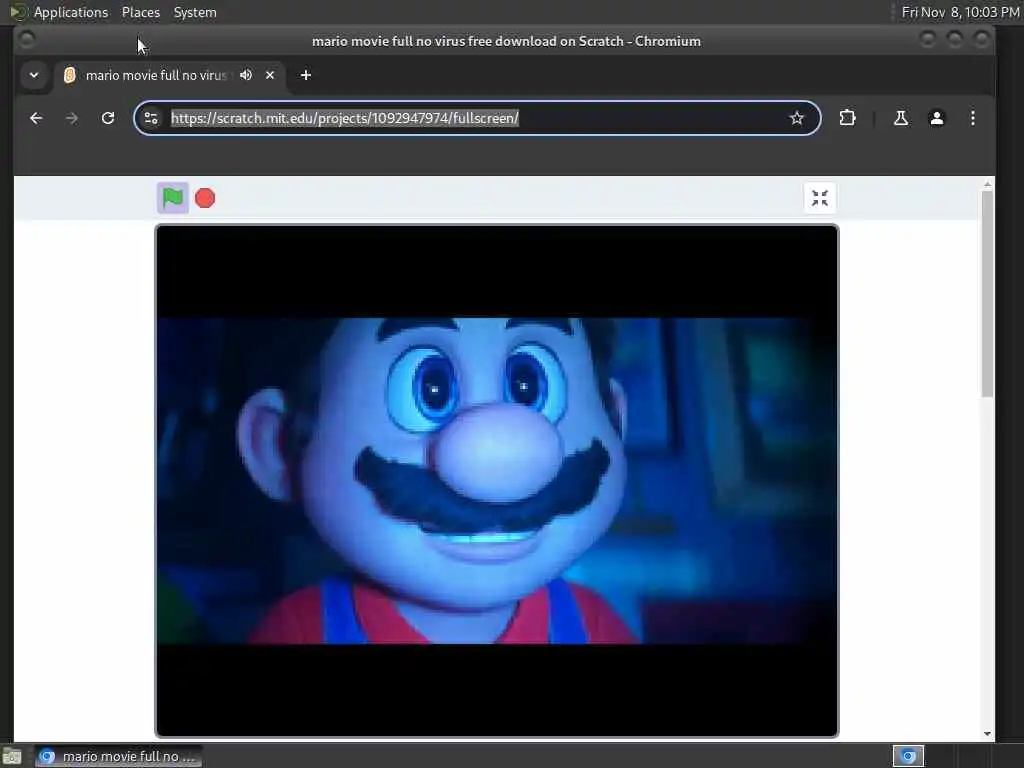Click the workspace switcher in bottom panel

tap(908, 756)
